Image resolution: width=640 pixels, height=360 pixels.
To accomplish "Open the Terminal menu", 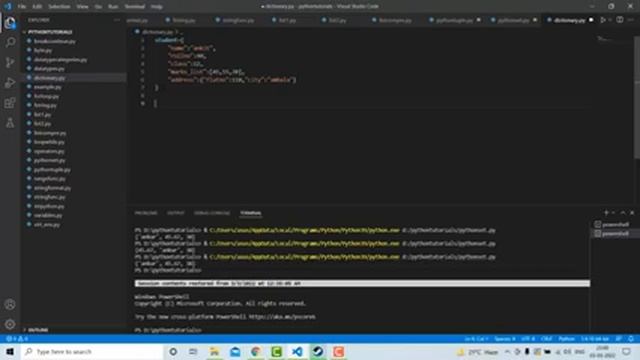I will 135,7.
